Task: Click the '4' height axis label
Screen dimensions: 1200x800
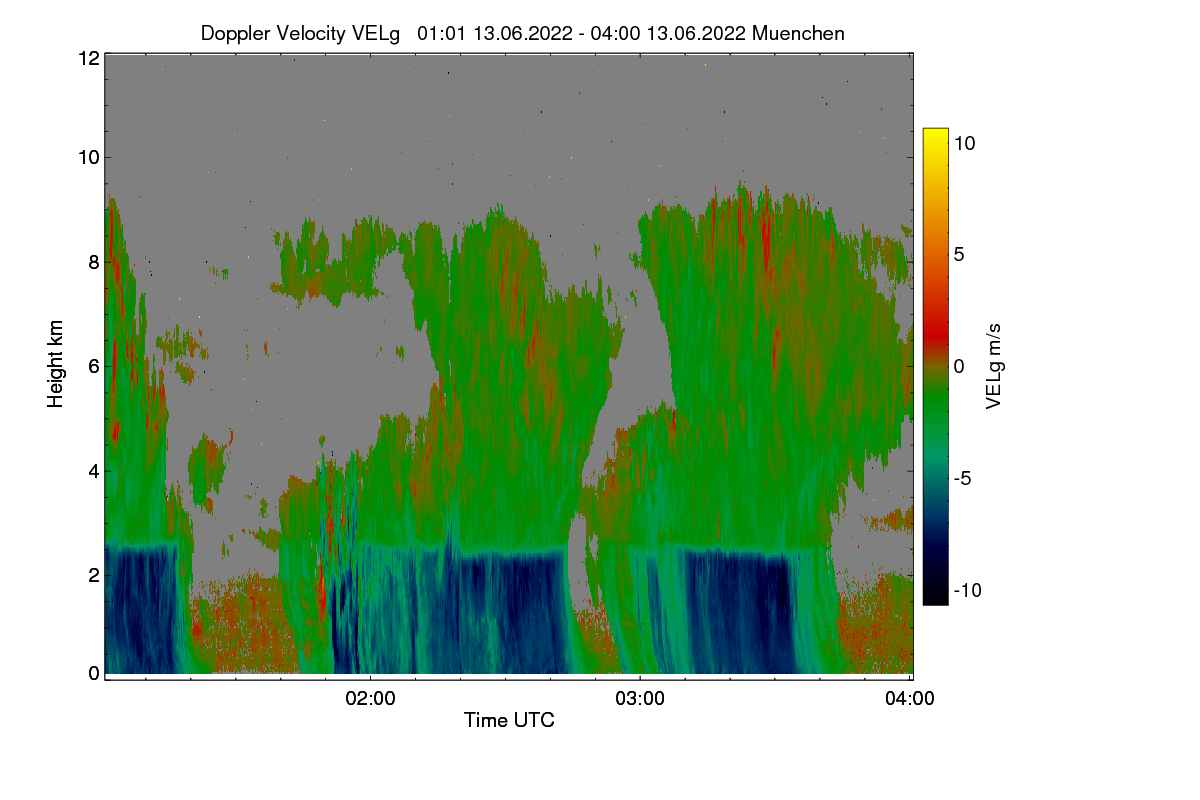Action: click(x=94, y=470)
